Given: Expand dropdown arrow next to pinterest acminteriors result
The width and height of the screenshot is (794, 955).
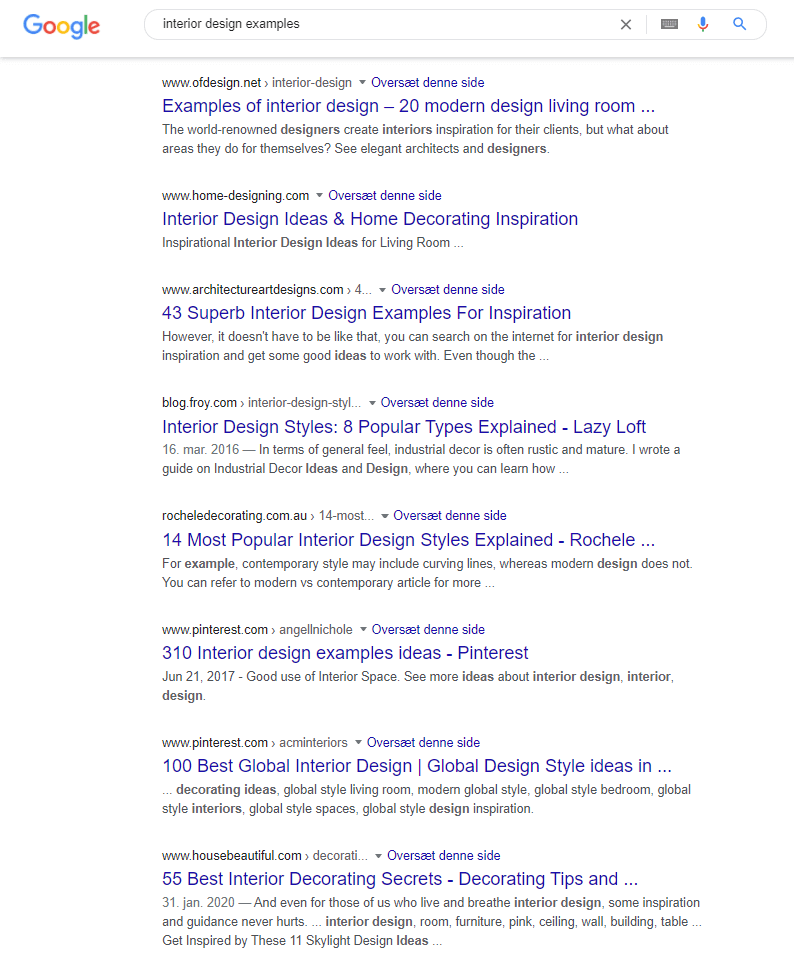Looking at the screenshot, I should pos(358,742).
